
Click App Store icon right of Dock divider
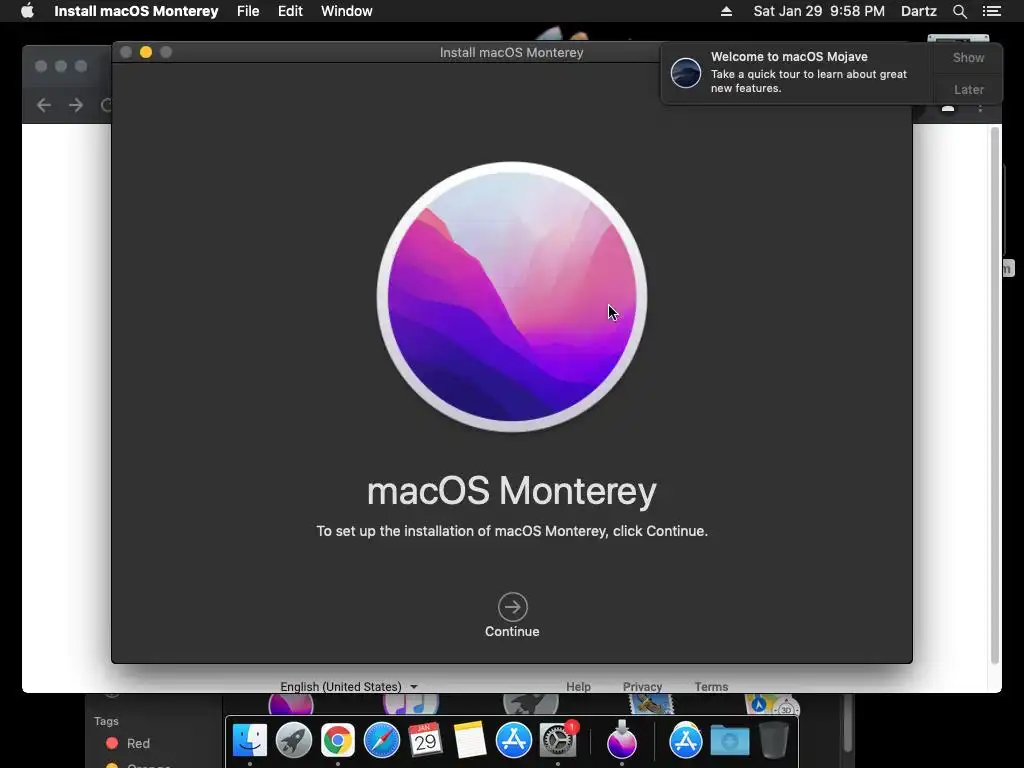686,741
